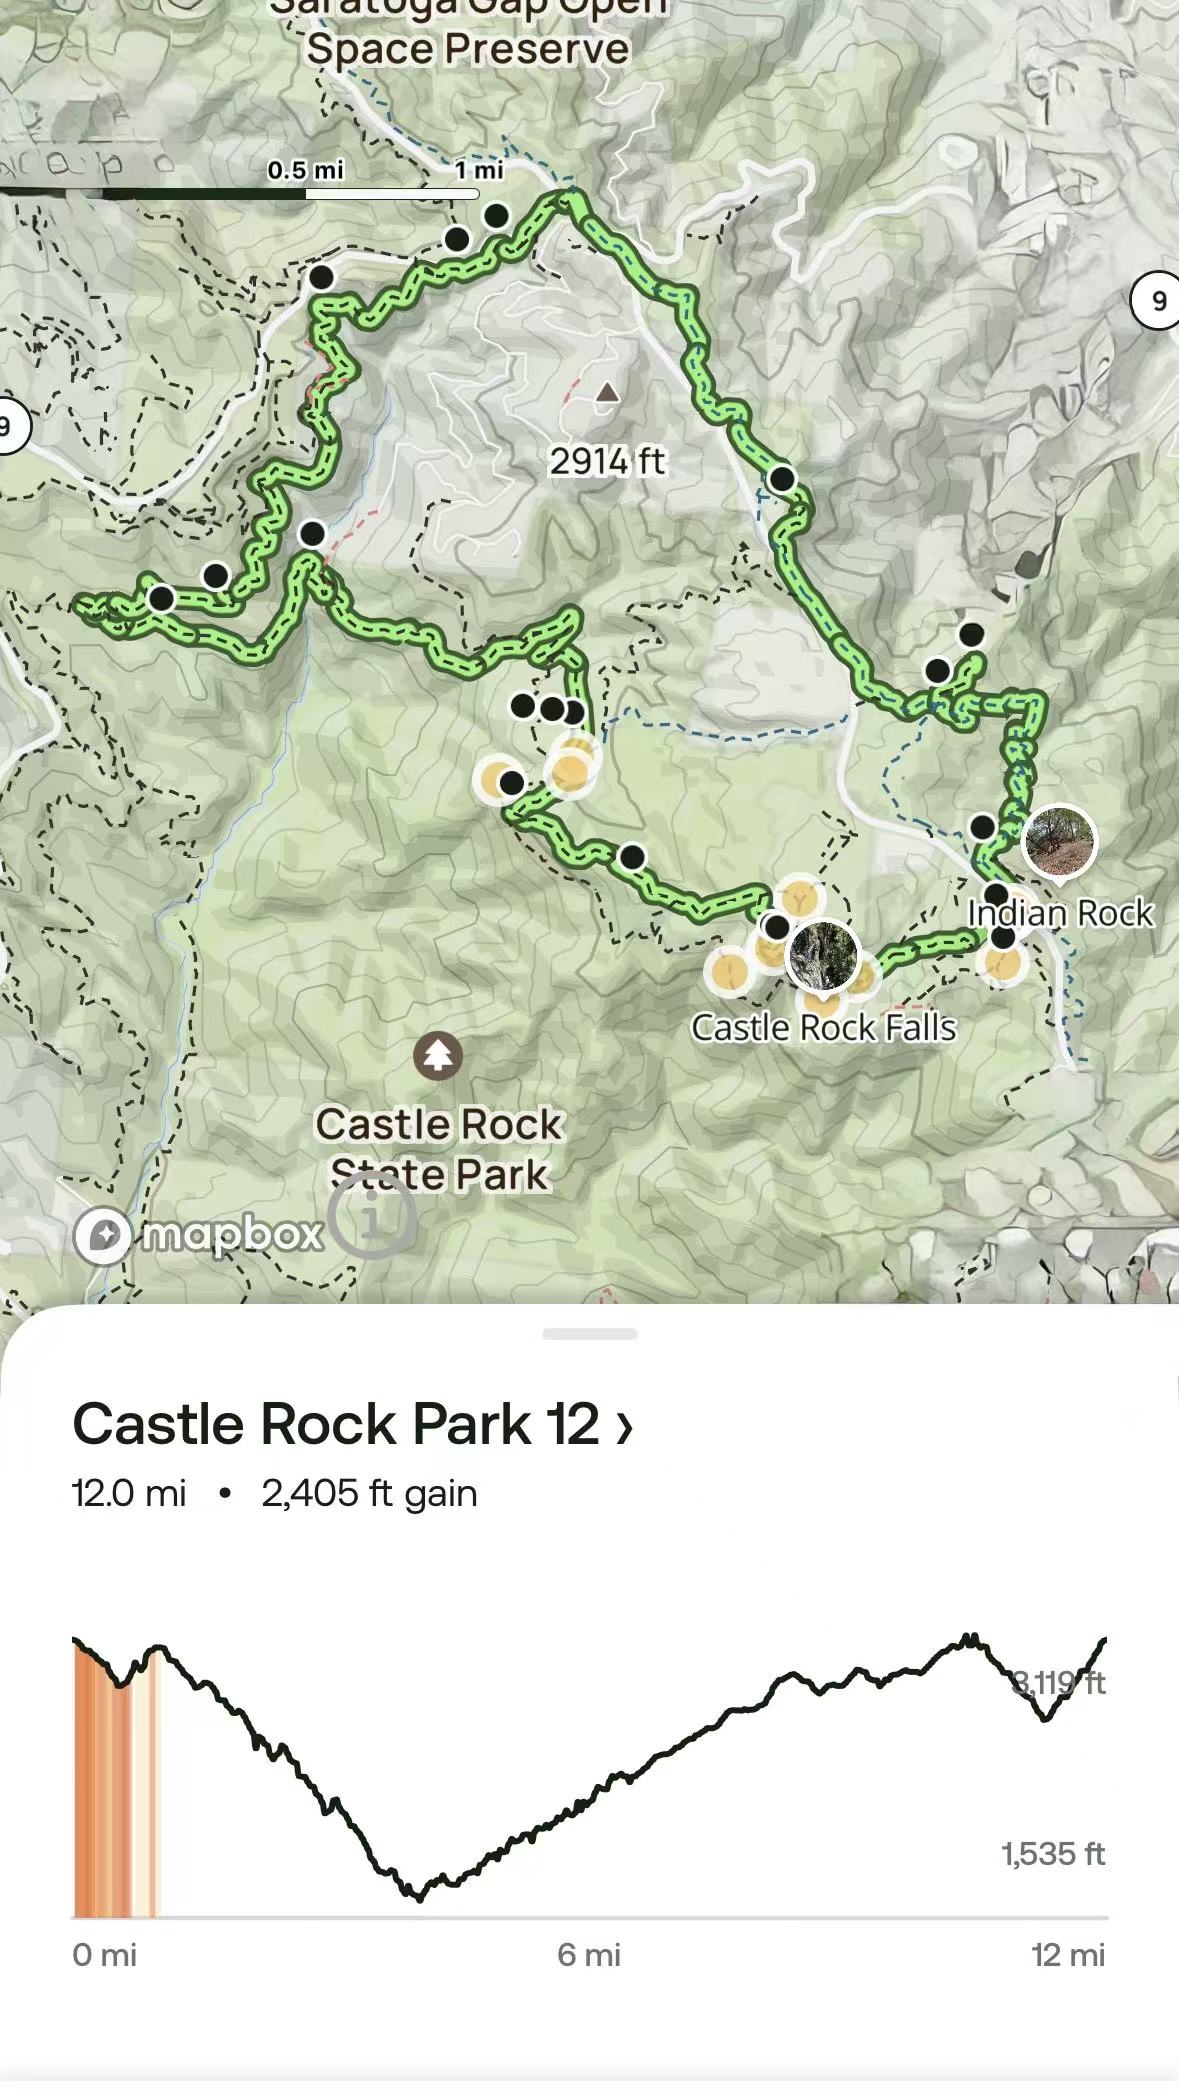Viewport: 1179px width, 2090px height.
Task: Tap the 1 mi end of scale bar
Action: pos(479,171)
